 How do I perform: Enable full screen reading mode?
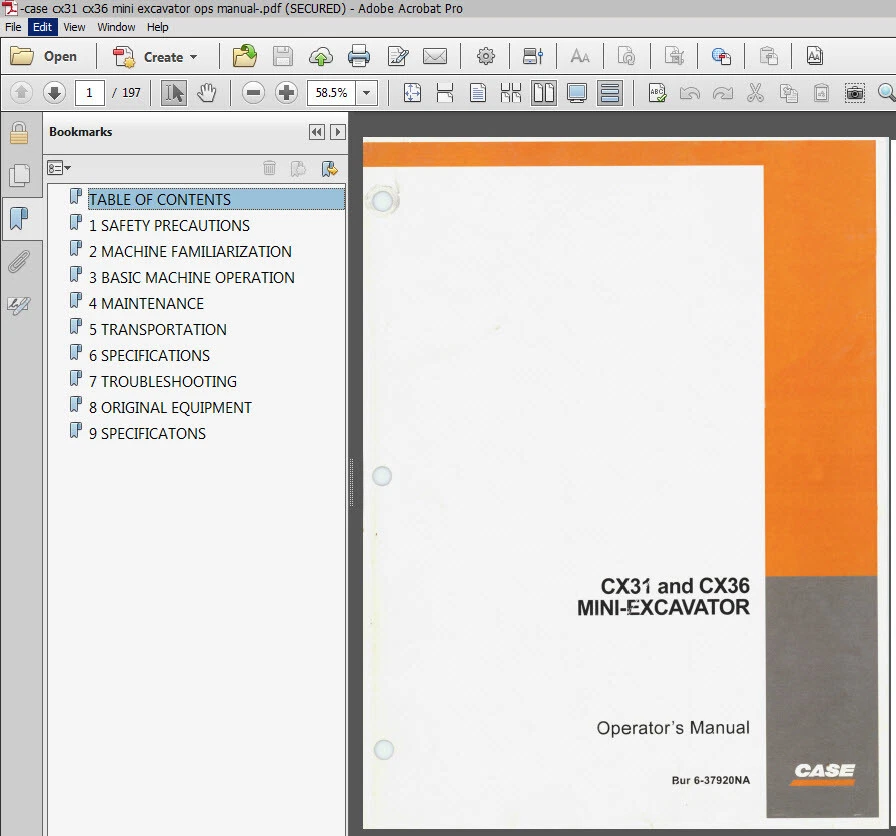(578, 92)
